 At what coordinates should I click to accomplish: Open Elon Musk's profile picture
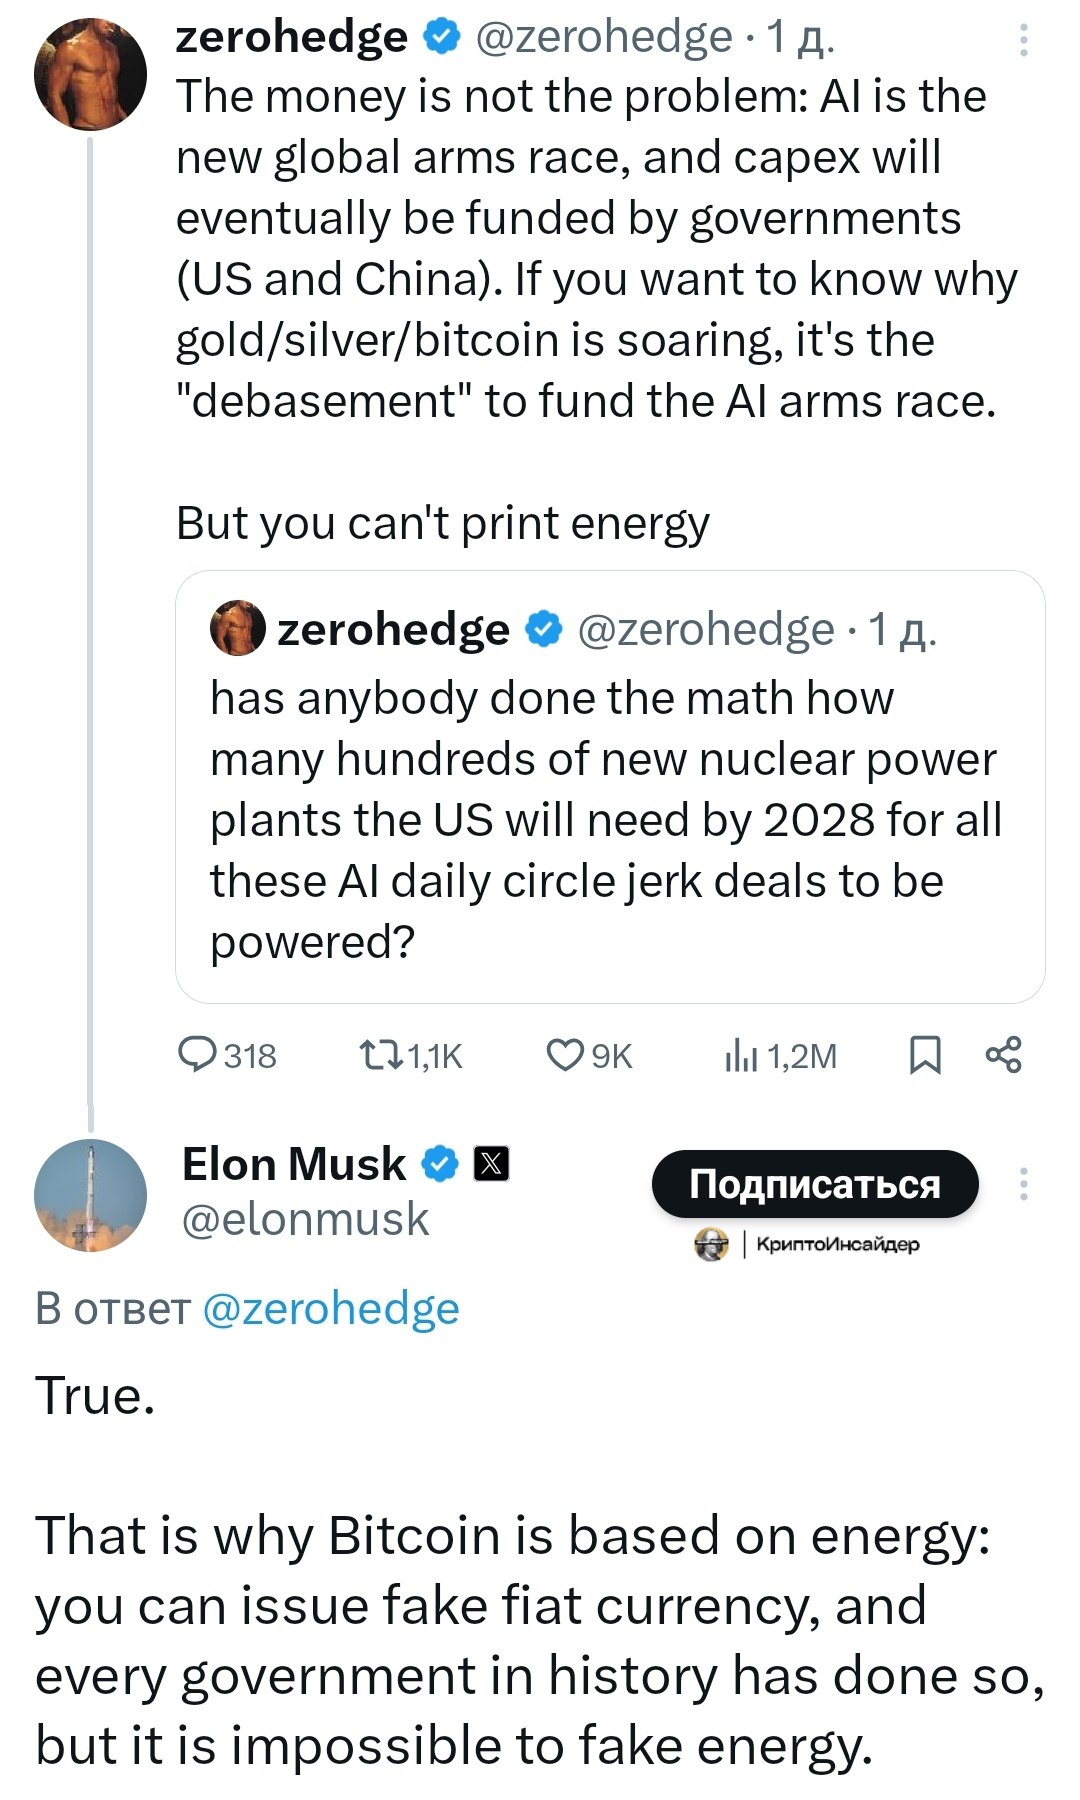tap(90, 1196)
